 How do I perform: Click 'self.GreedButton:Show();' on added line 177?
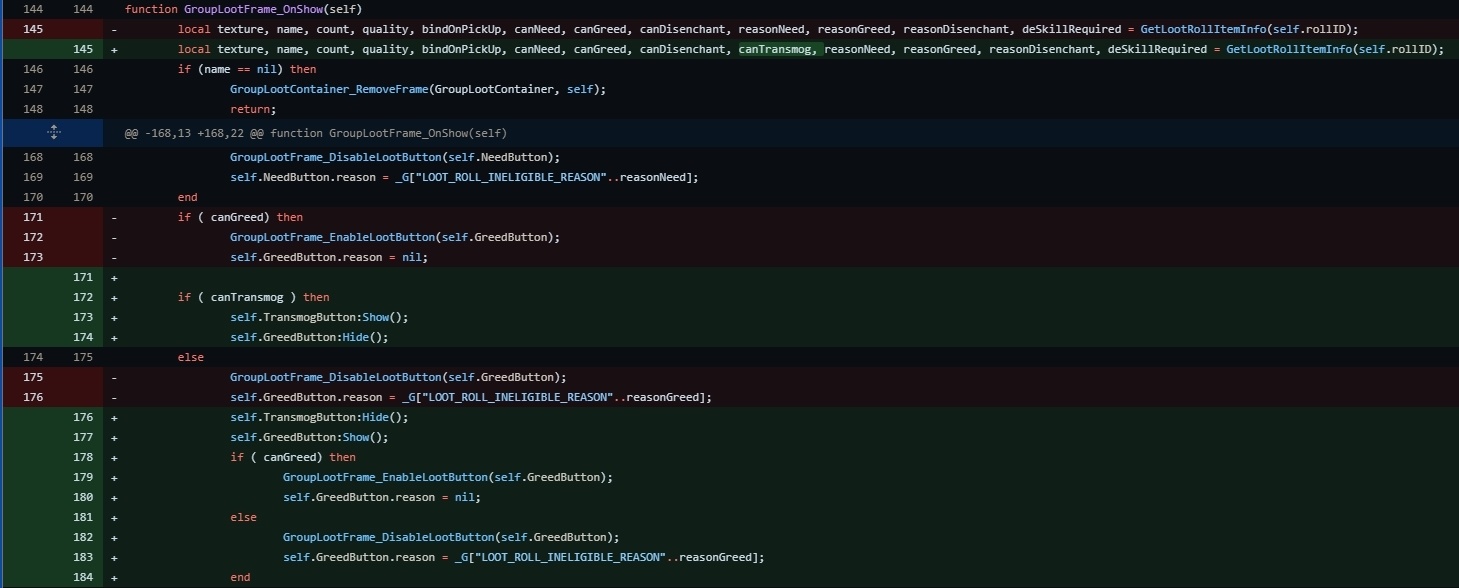coord(309,437)
